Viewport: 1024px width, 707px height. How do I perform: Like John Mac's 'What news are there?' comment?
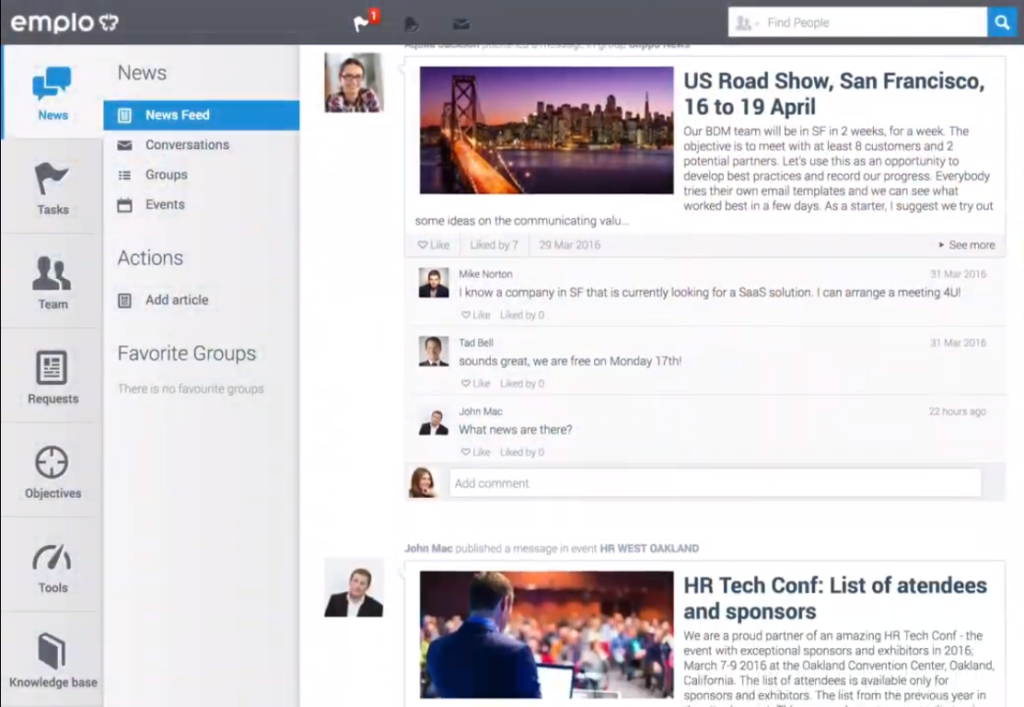pos(476,452)
